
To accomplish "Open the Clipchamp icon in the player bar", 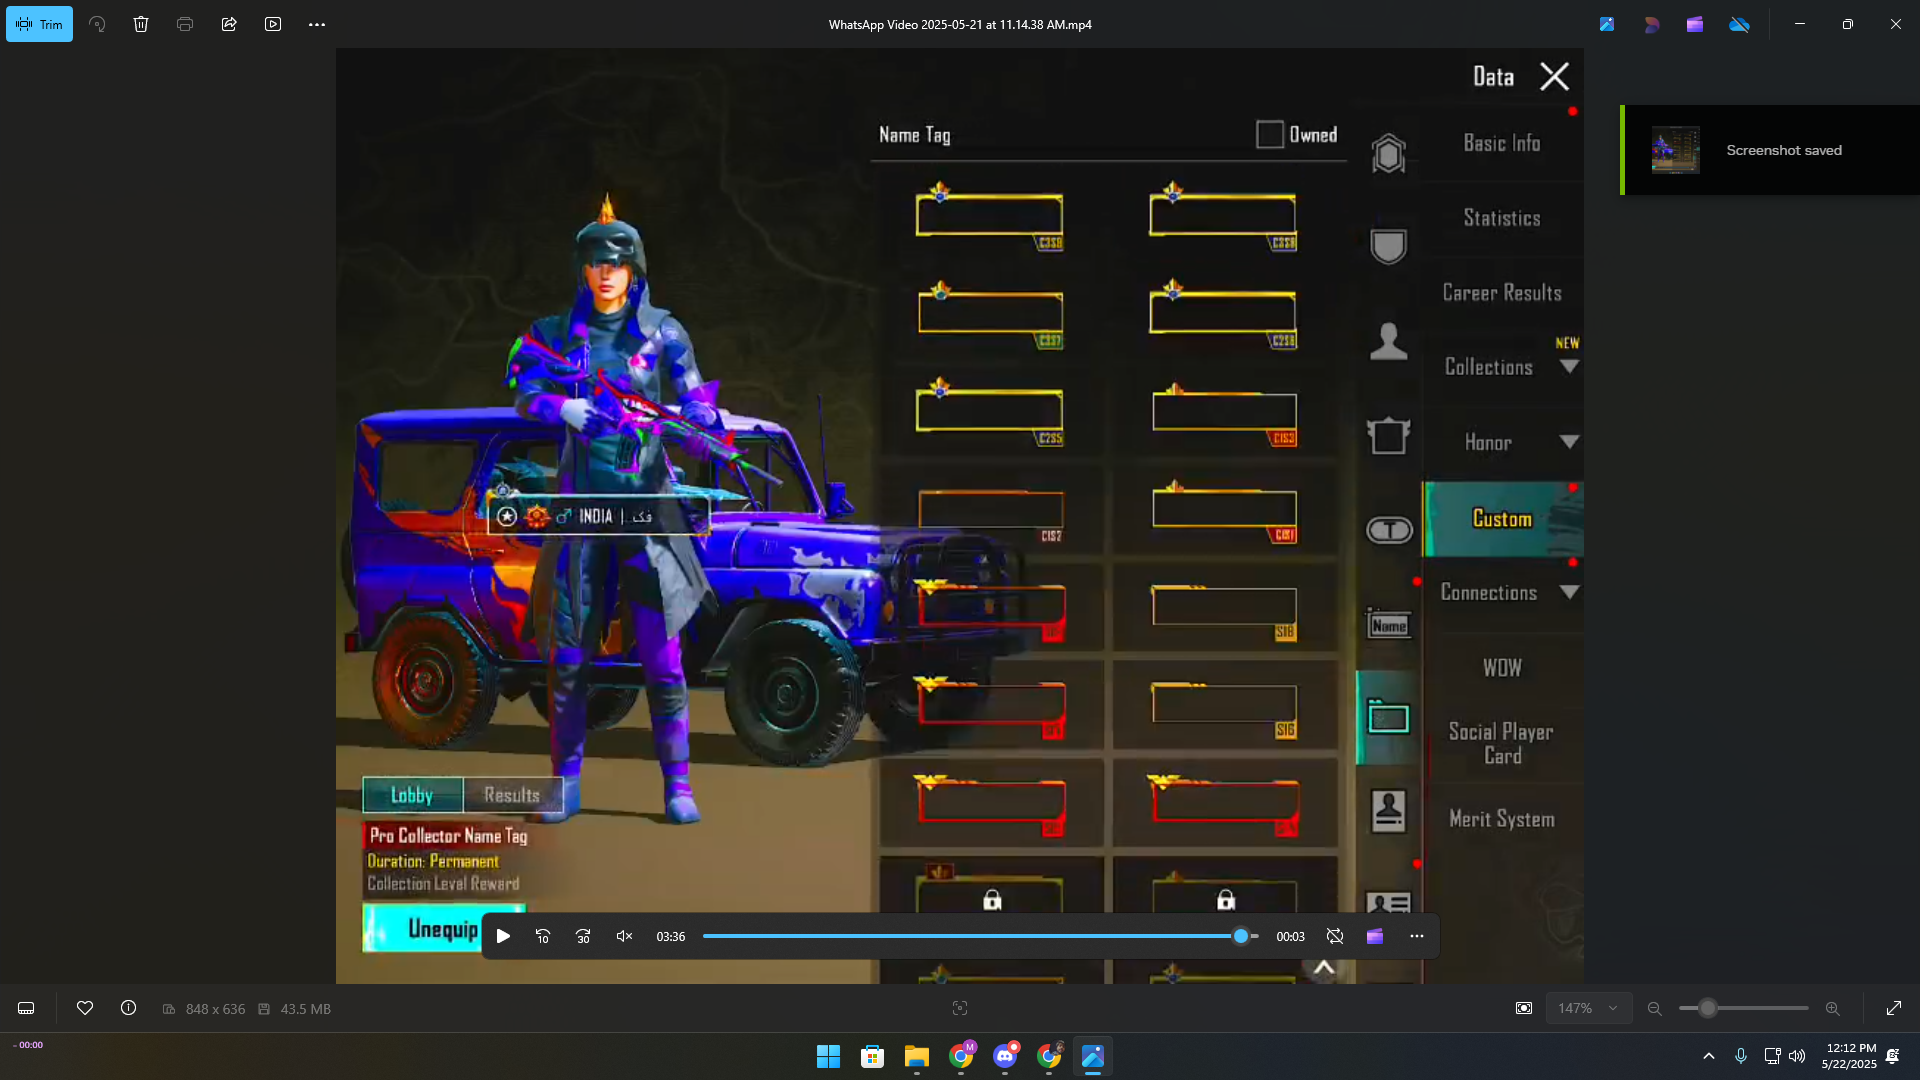I will (1375, 937).
